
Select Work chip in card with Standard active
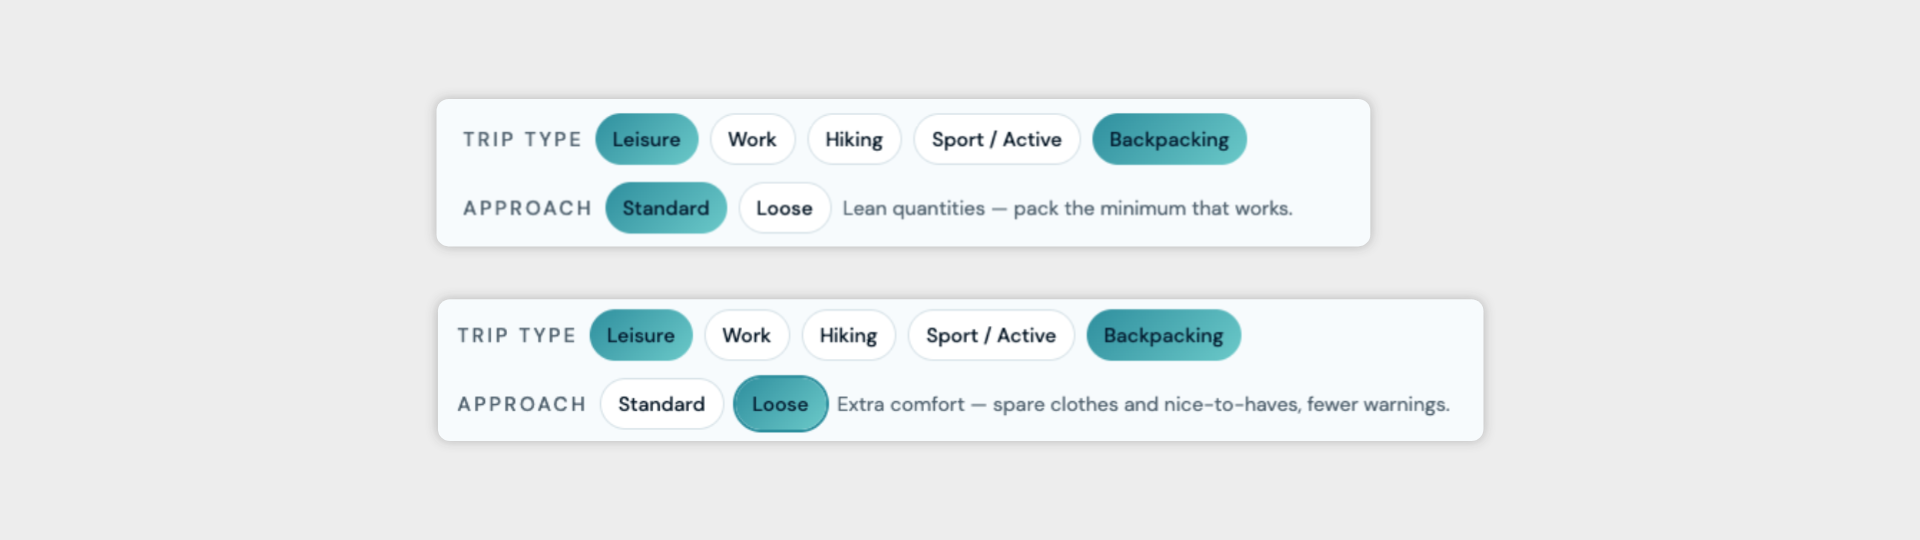tap(752, 139)
